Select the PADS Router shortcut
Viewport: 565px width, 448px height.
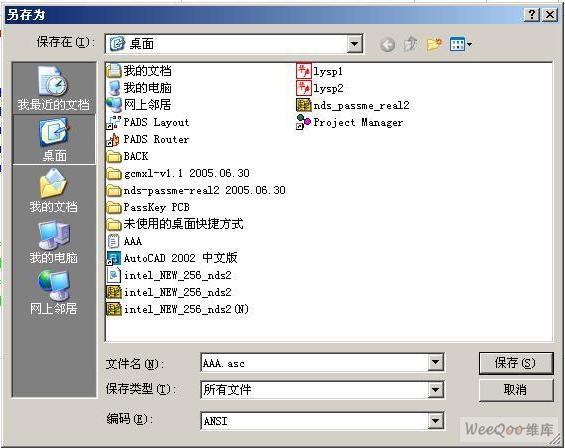pos(148,139)
